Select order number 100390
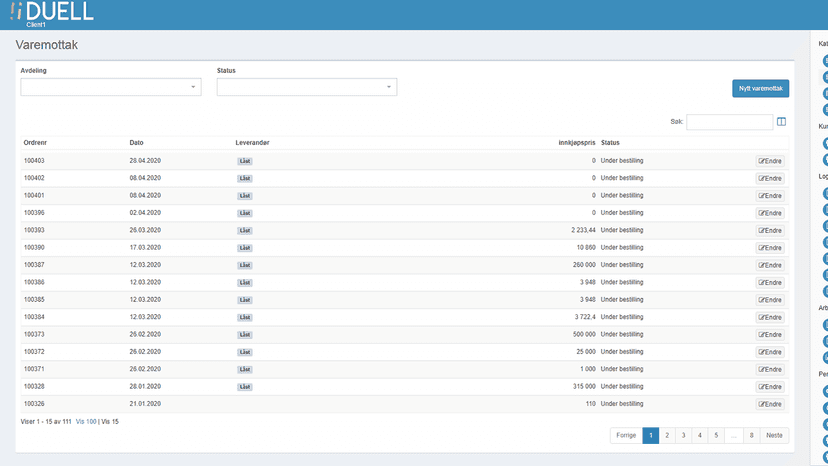 (34, 247)
